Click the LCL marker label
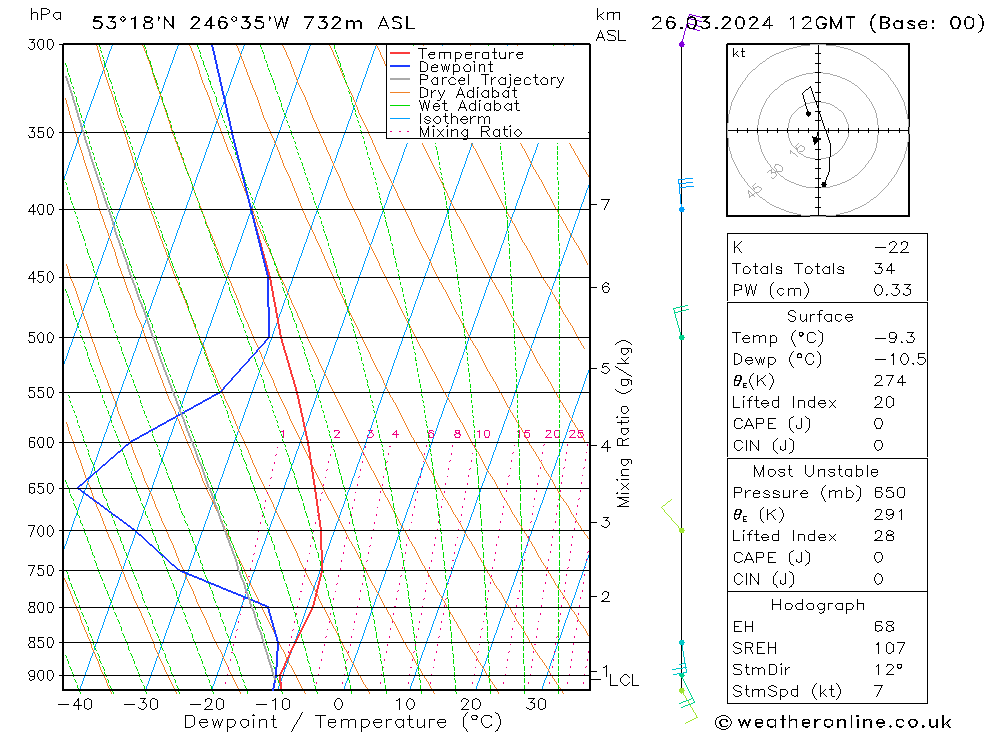The height and width of the screenshot is (733, 1000). click(624, 681)
